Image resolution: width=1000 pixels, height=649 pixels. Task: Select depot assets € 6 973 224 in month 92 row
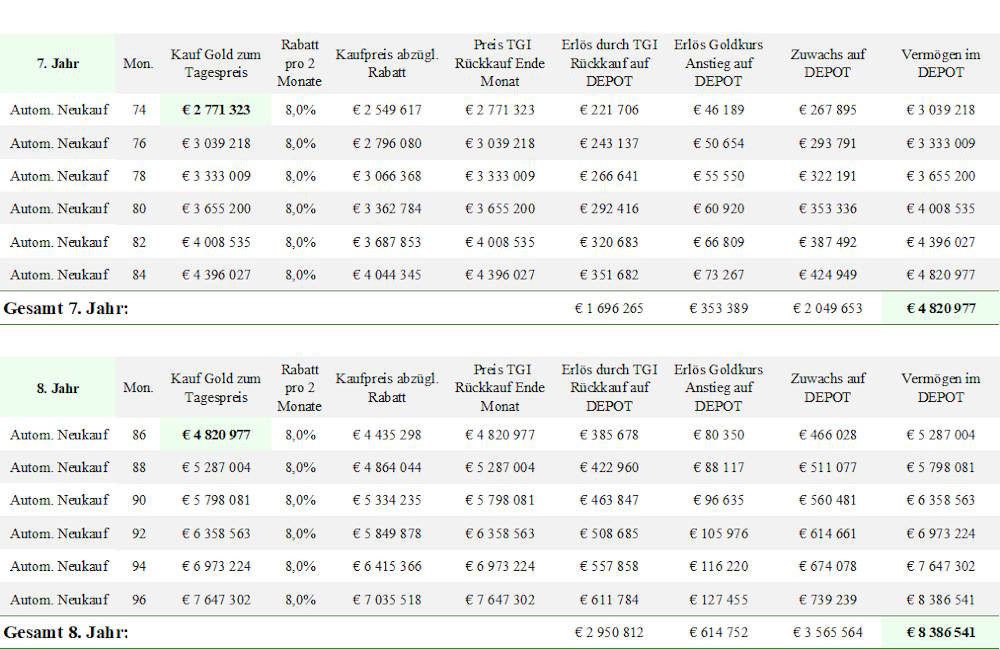941,533
